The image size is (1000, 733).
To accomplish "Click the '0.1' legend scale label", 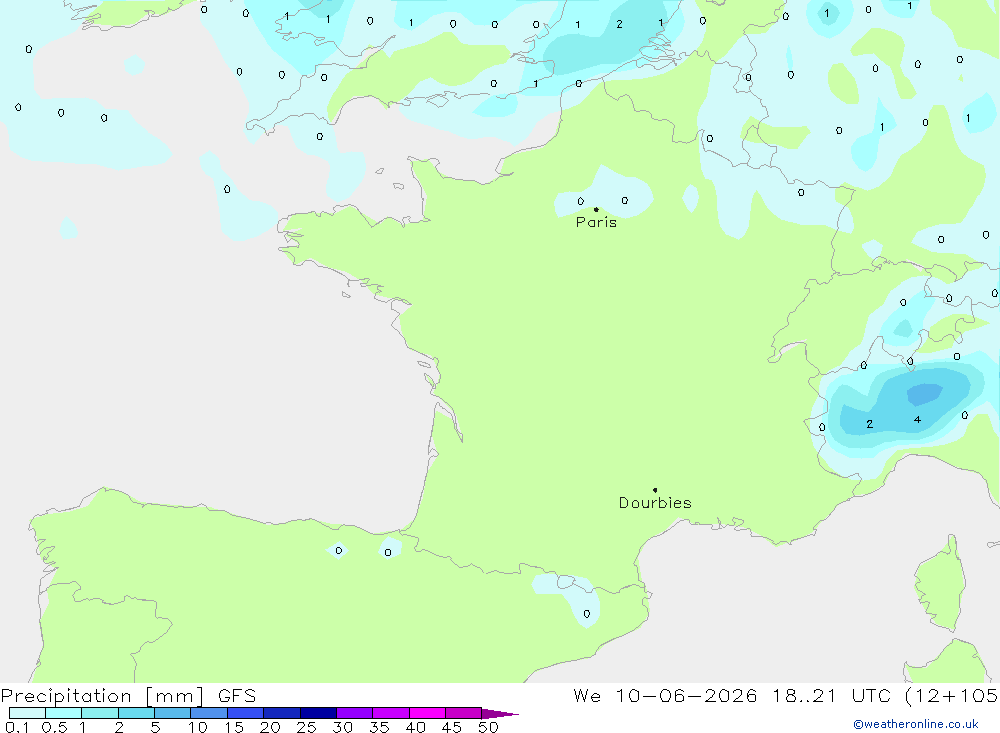I will 17,727.
